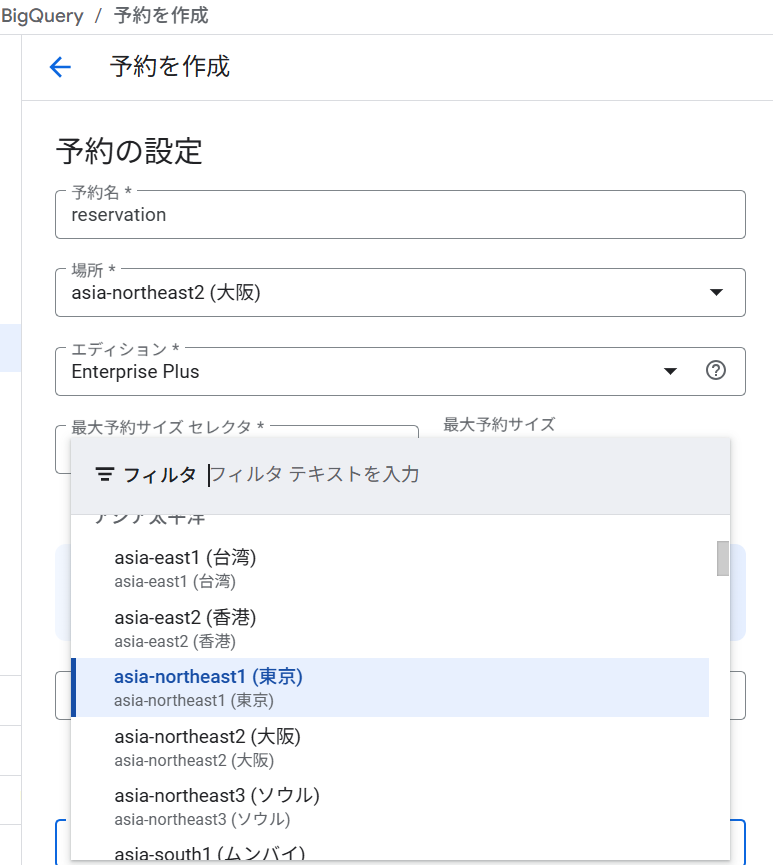Open the edition help question-mark icon
This screenshot has height=865, width=773.
[716, 370]
